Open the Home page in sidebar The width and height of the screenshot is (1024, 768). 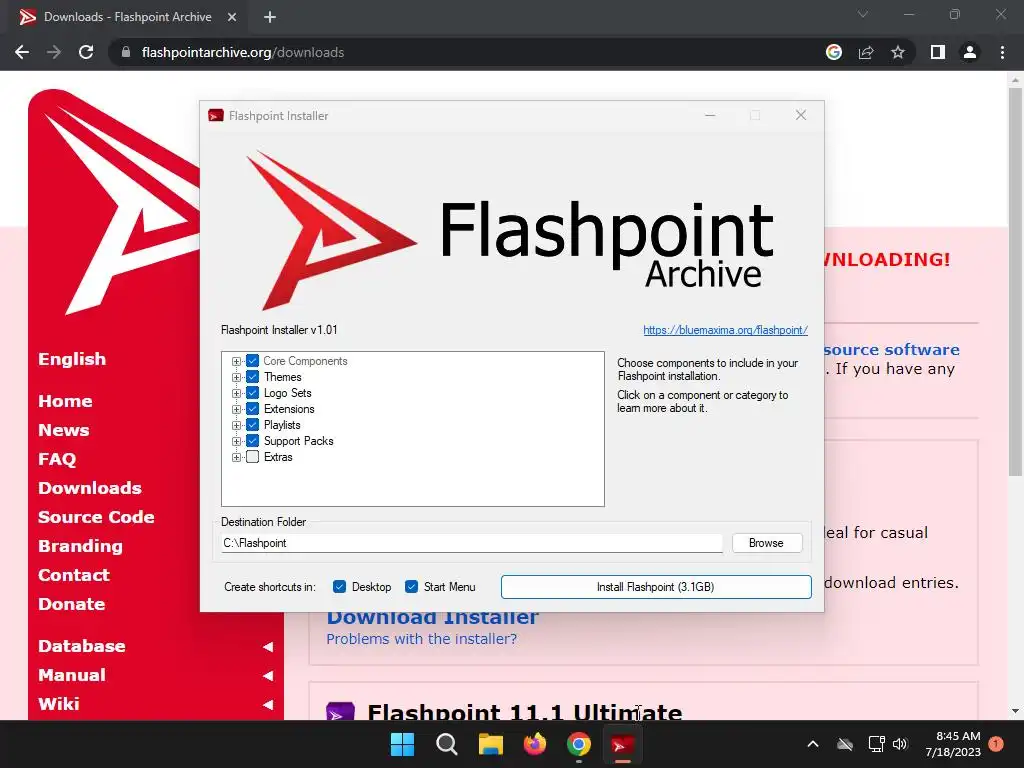(x=65, y=401)
